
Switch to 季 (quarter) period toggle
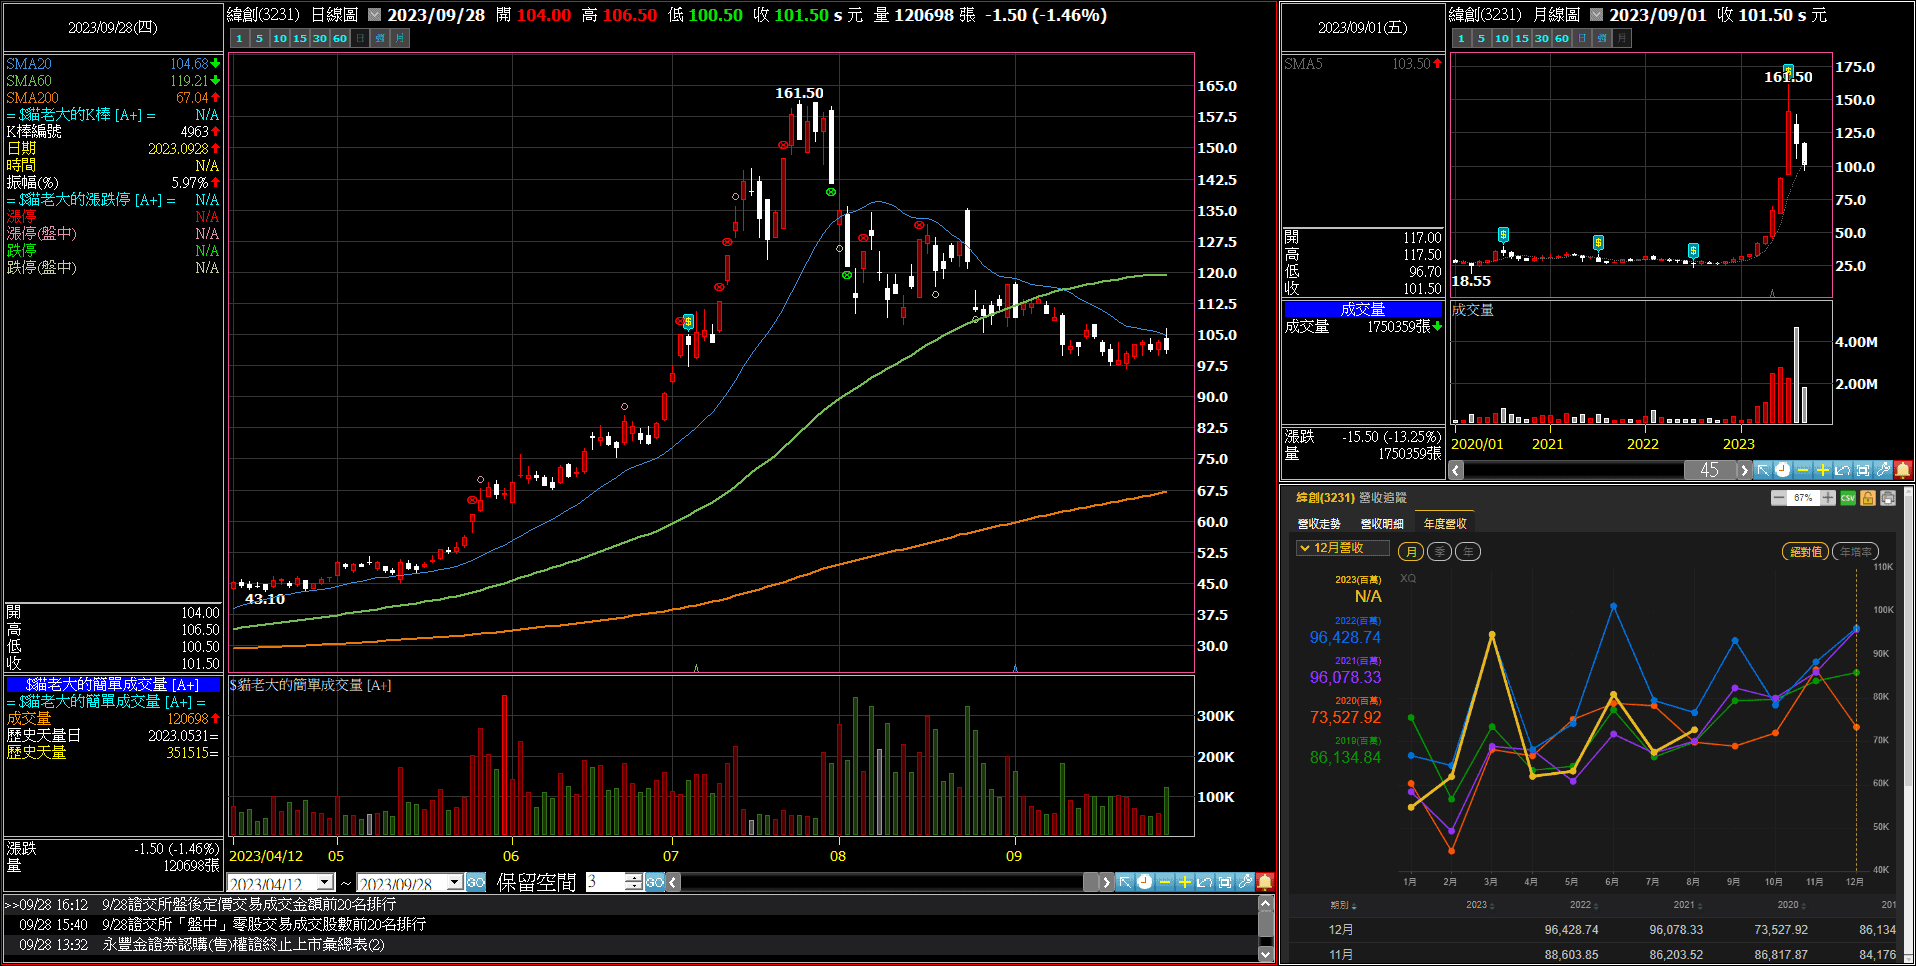coord(1440,552)
